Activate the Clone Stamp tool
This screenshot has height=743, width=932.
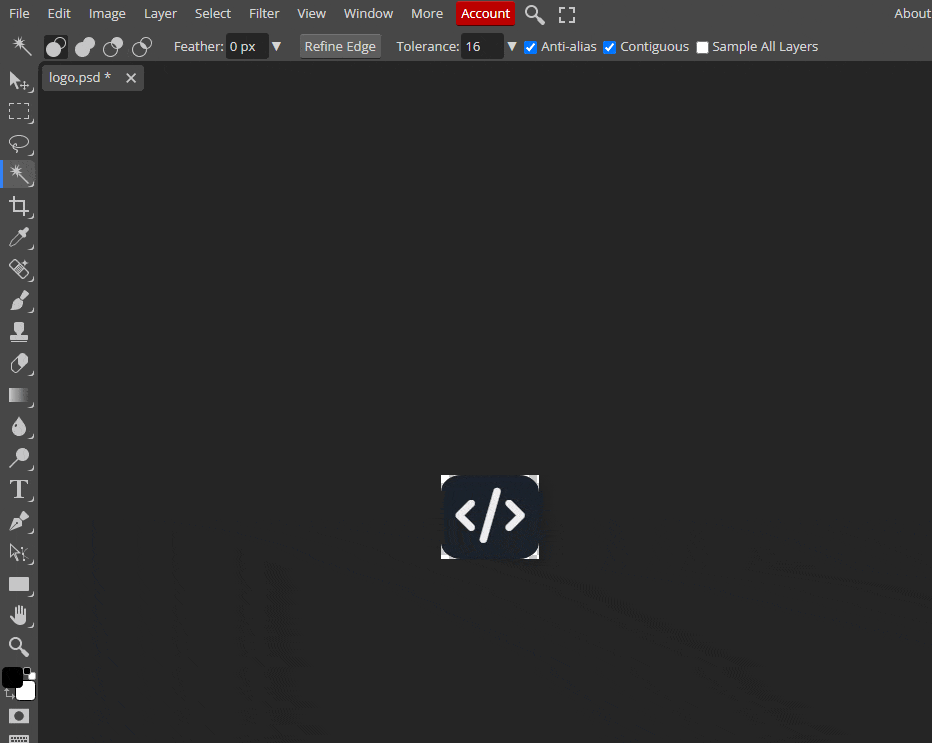click(x=19, y=332)
